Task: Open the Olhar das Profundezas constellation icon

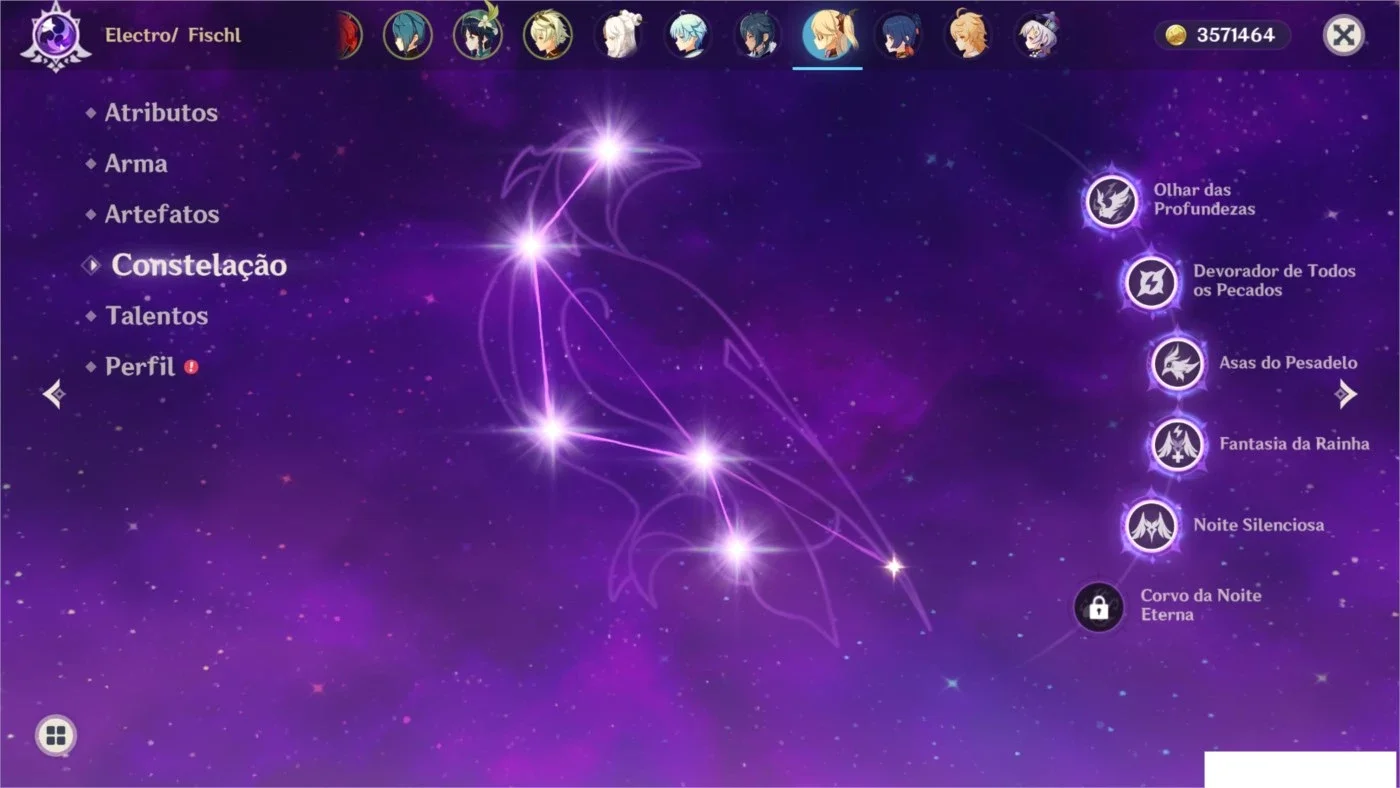Action: 1112,201
